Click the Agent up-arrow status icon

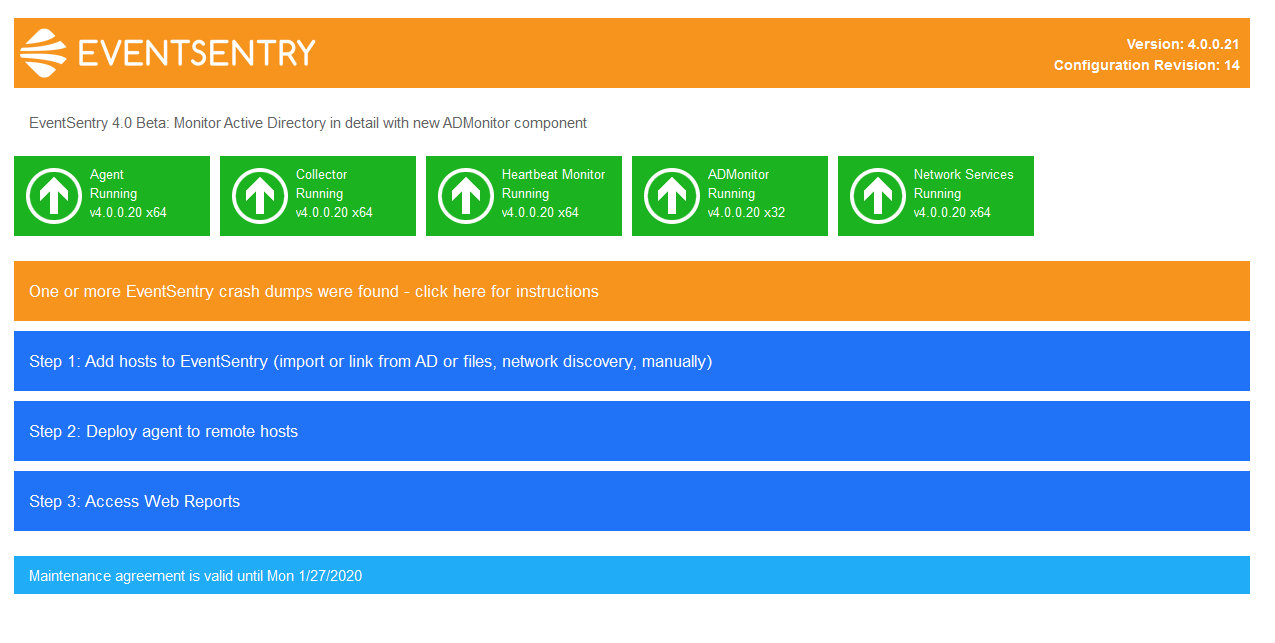pos(53,195)
